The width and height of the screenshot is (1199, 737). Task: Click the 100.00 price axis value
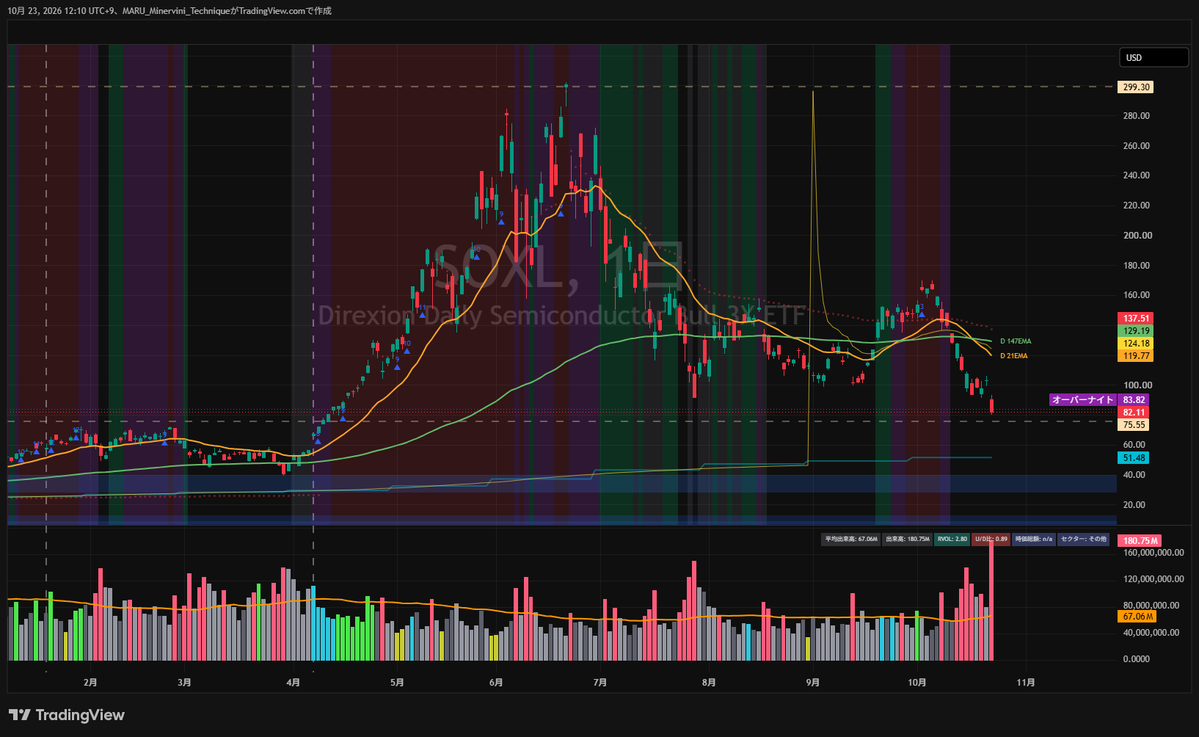tap(1137, 385)
